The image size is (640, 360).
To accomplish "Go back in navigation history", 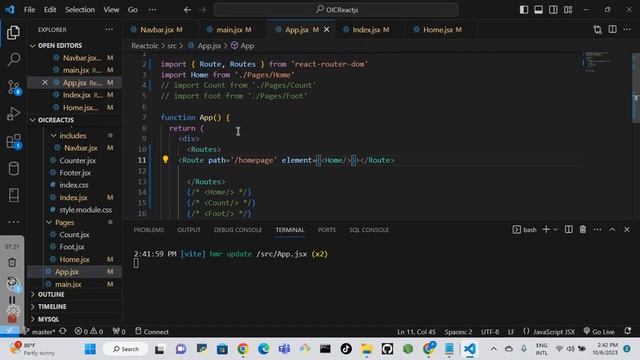I will pos(187,9).
